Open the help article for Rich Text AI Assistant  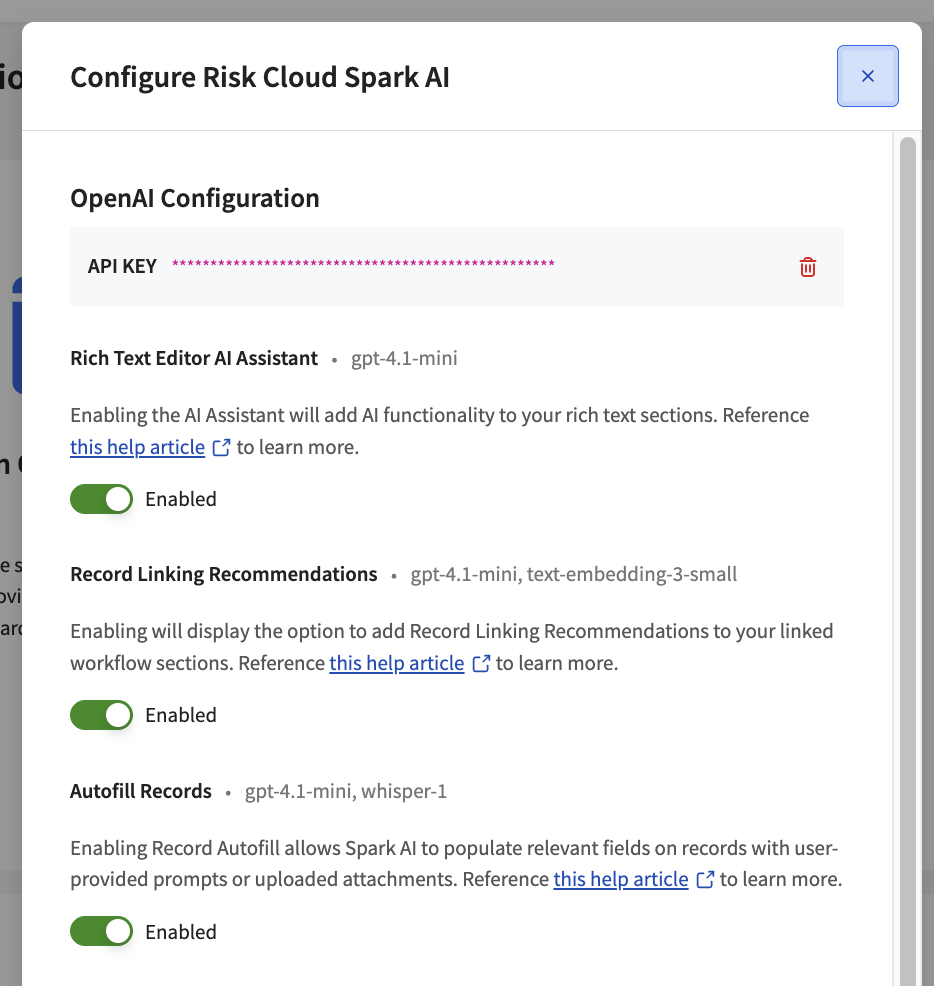137,448
